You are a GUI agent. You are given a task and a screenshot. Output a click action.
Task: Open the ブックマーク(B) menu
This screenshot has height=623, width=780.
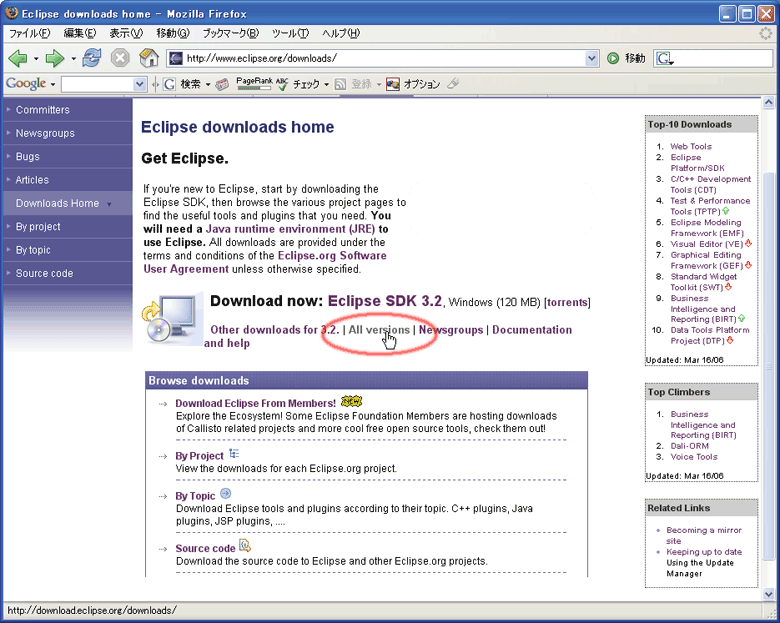(x=230, y=33)
